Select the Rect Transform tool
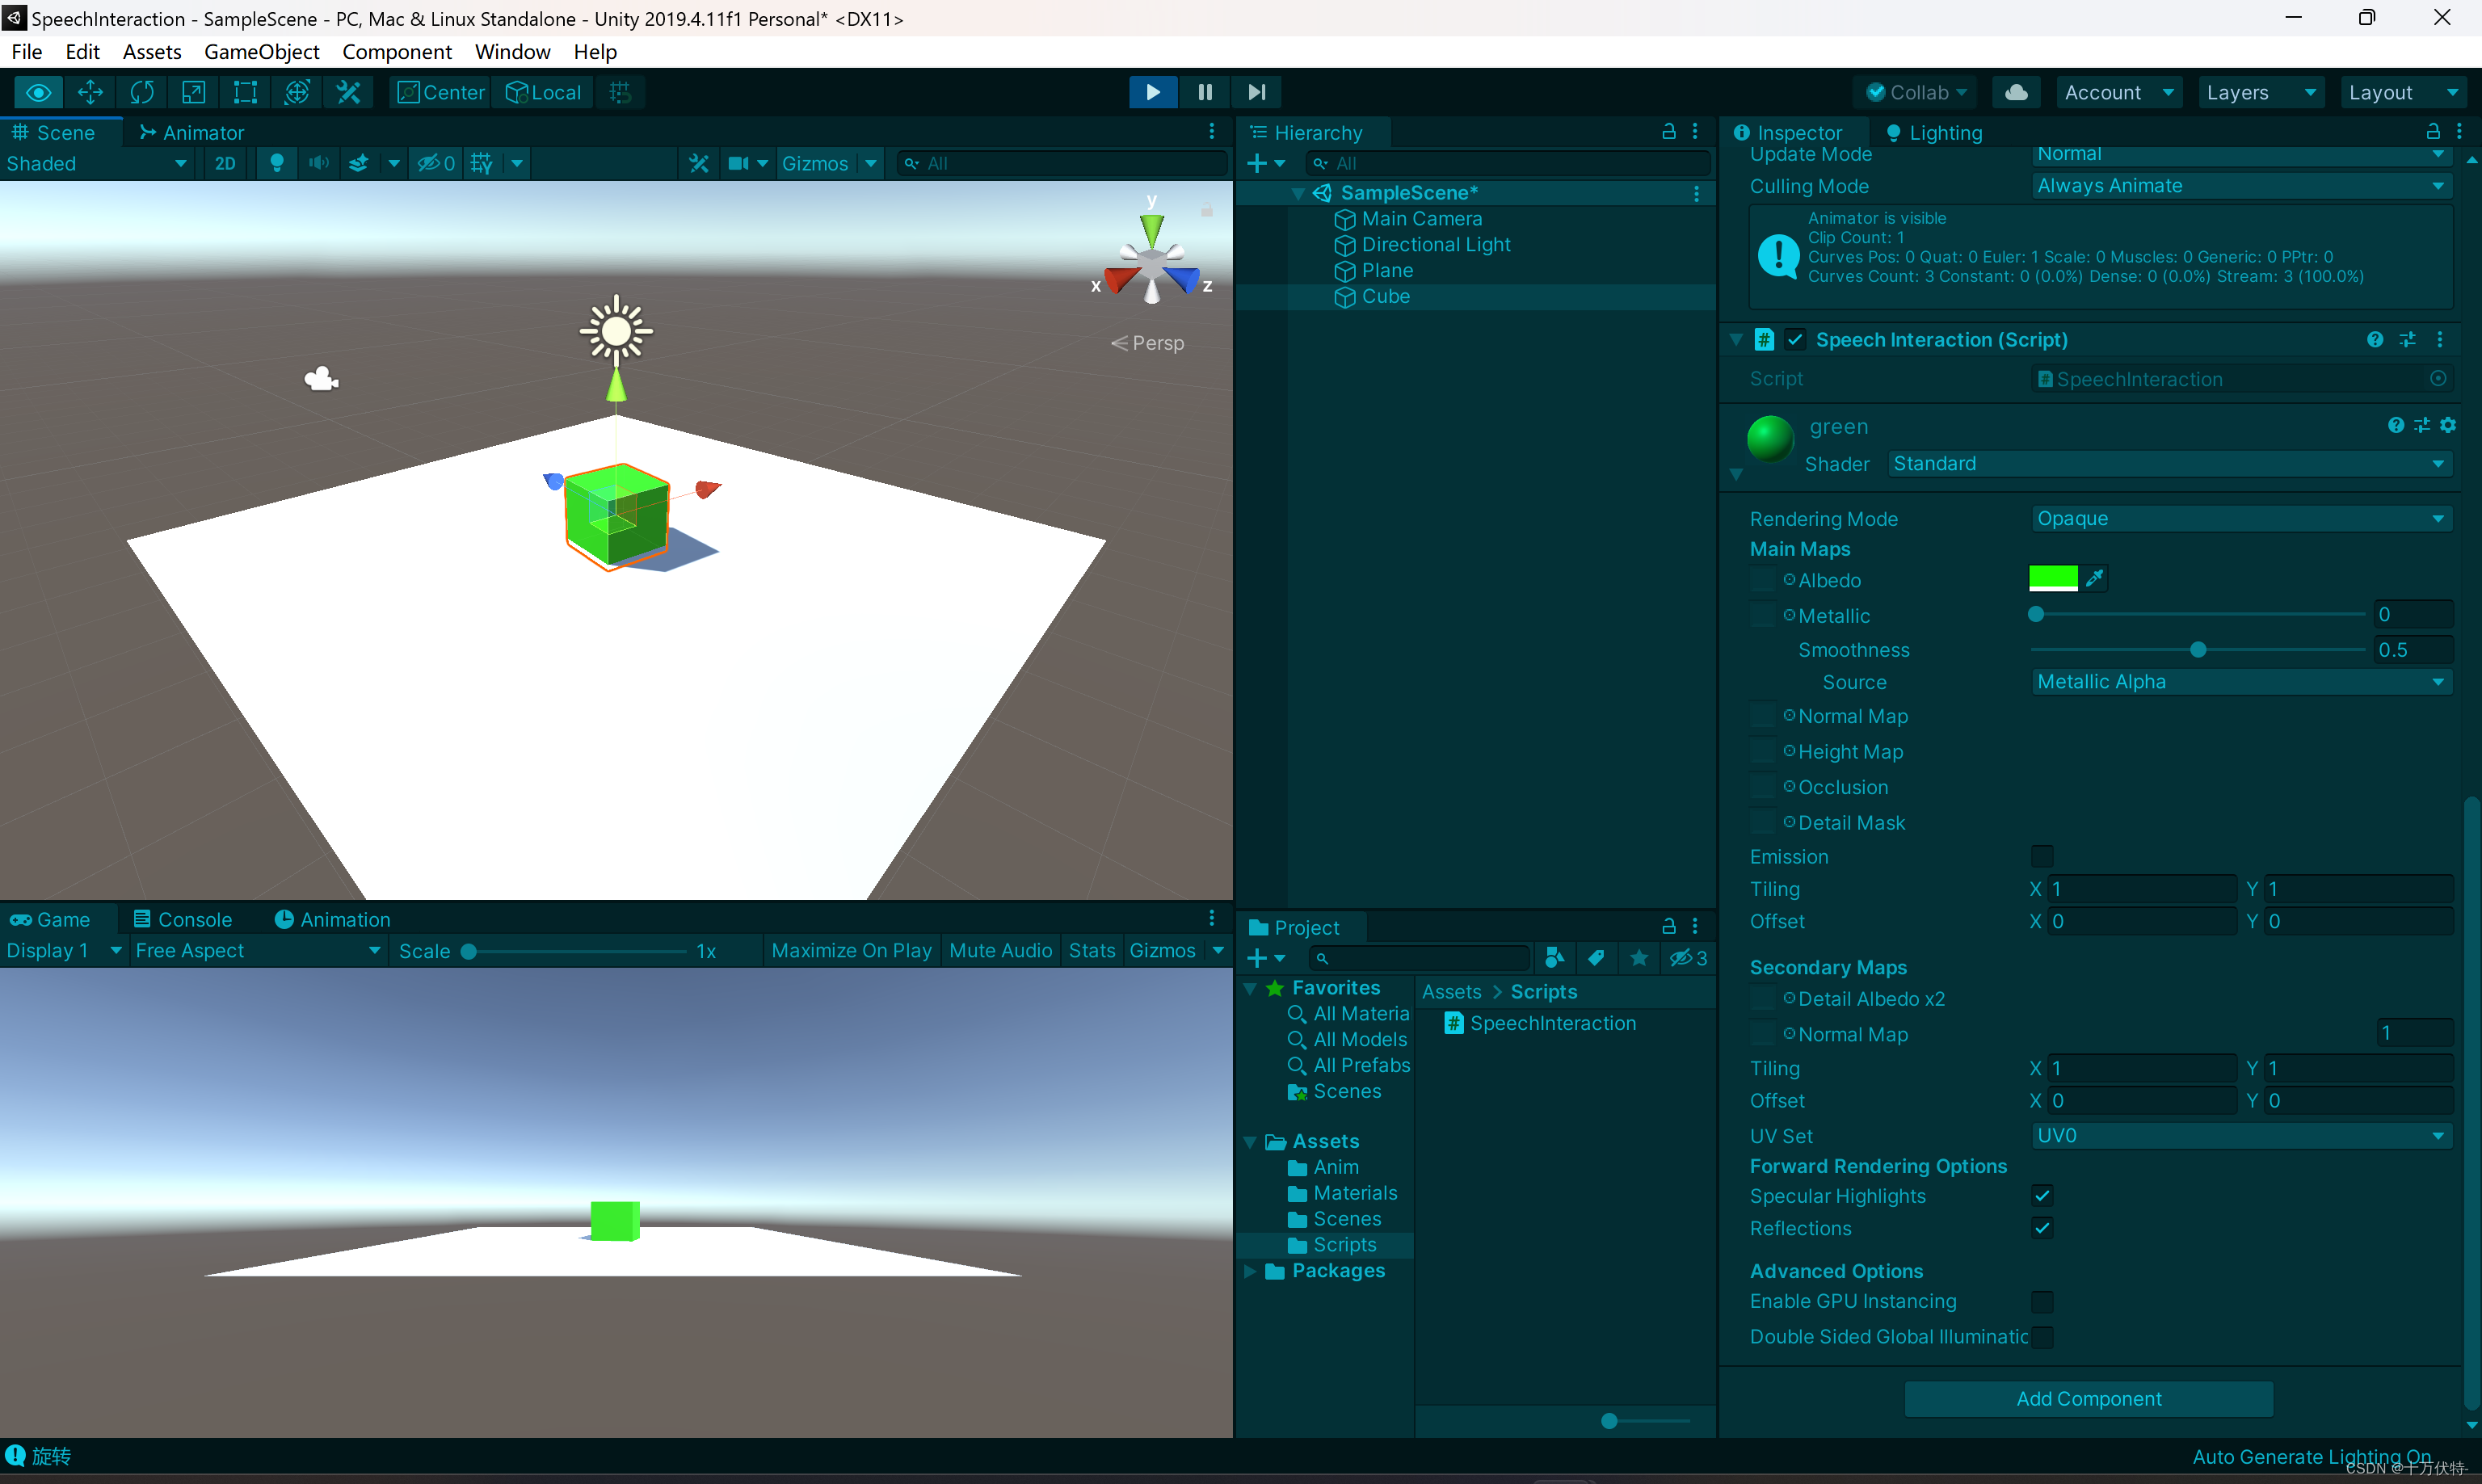This screenshot has width=2482, height=1484. tap(245, 92)
